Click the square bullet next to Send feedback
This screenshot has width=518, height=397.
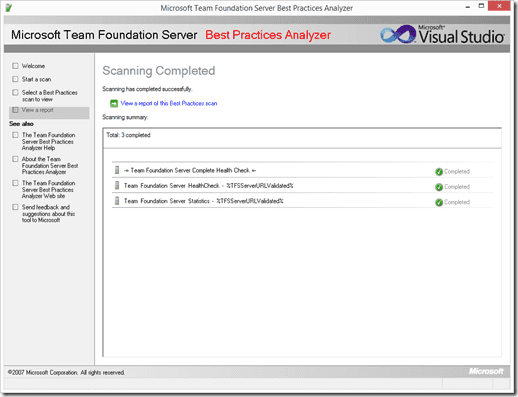(x=15, y=207)
